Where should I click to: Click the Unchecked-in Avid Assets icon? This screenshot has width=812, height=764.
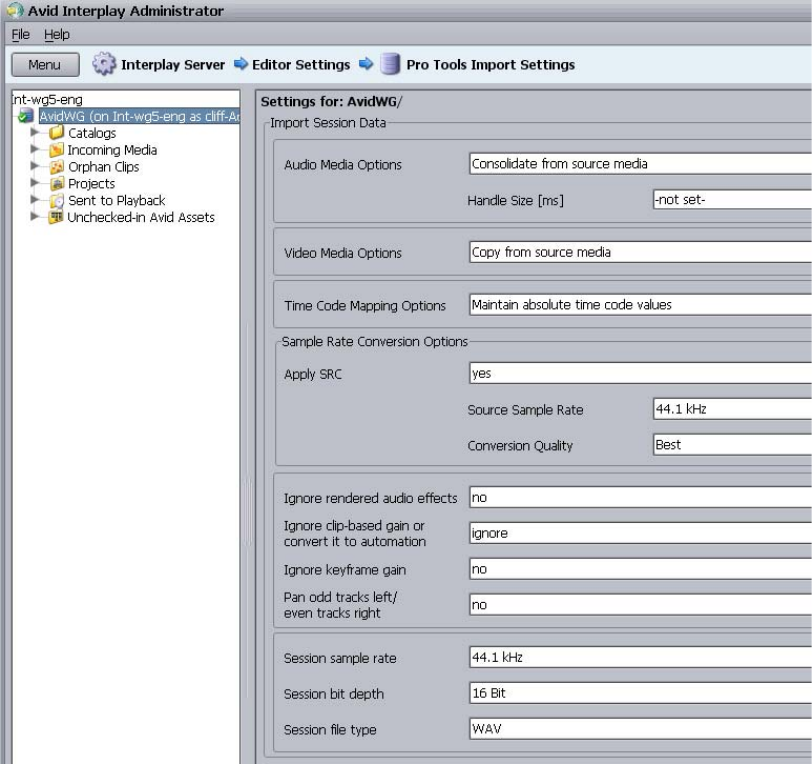click(55, 217)
